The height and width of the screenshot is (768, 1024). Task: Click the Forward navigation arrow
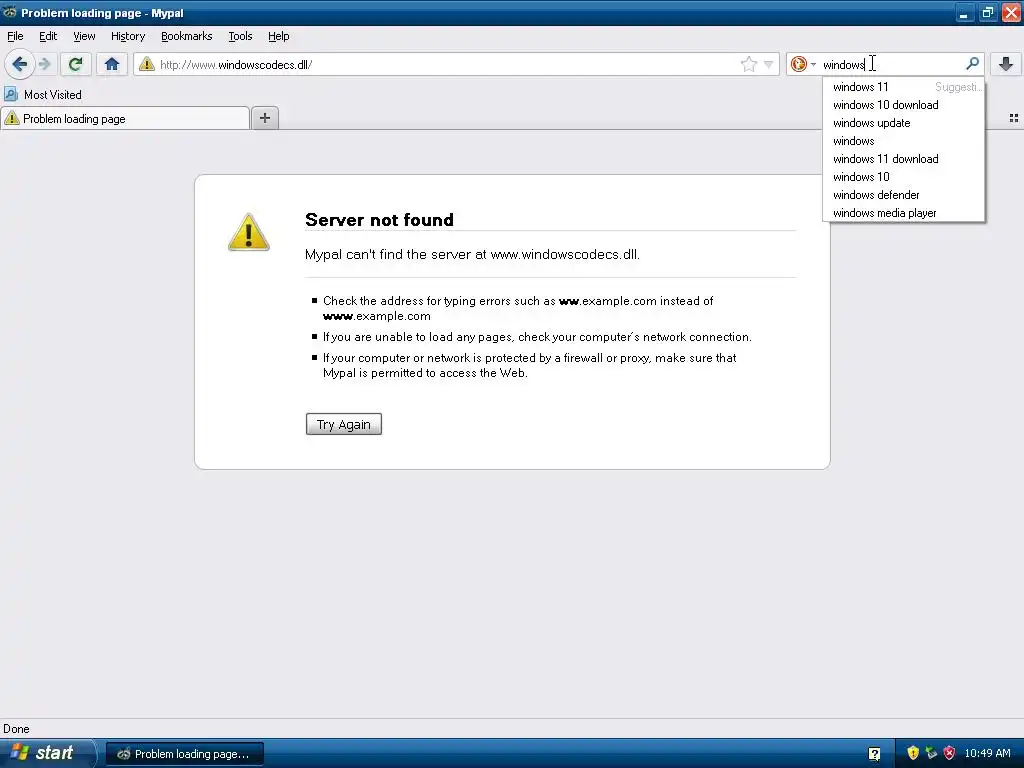pyautogui.click(x=44, y=64)
